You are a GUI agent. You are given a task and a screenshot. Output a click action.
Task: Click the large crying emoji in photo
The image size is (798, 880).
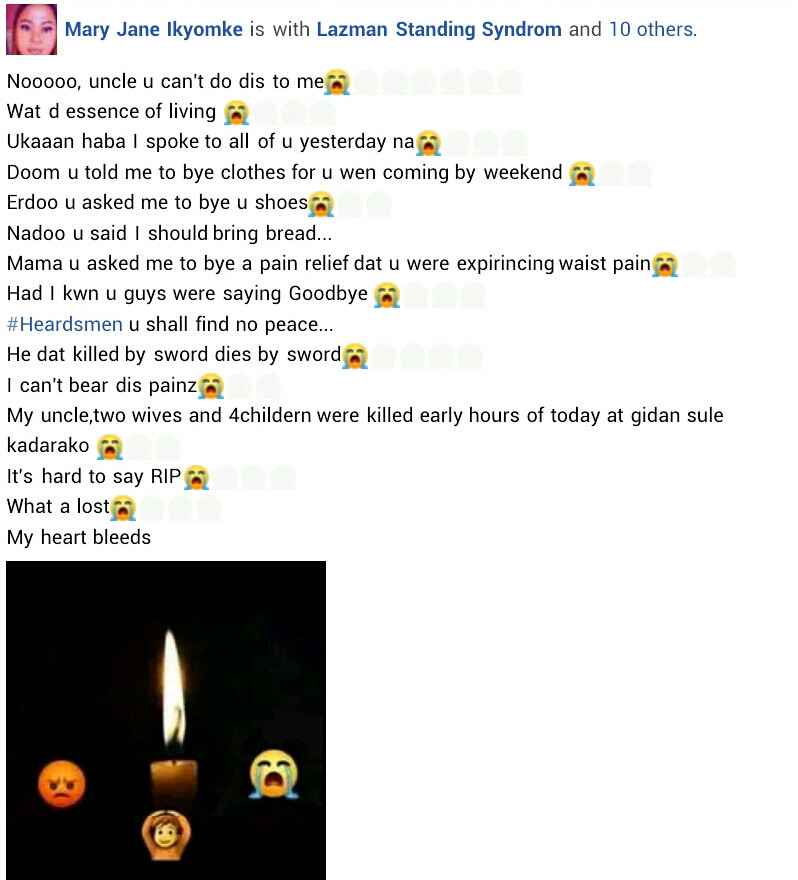274,774
